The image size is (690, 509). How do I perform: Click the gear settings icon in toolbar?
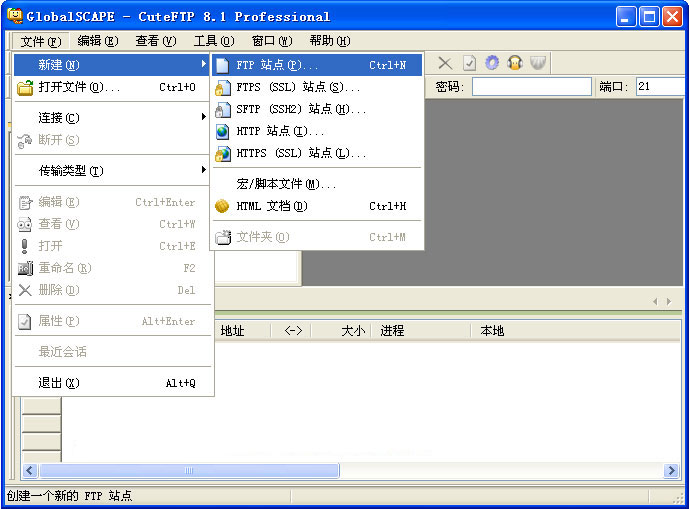coord(492,63)
